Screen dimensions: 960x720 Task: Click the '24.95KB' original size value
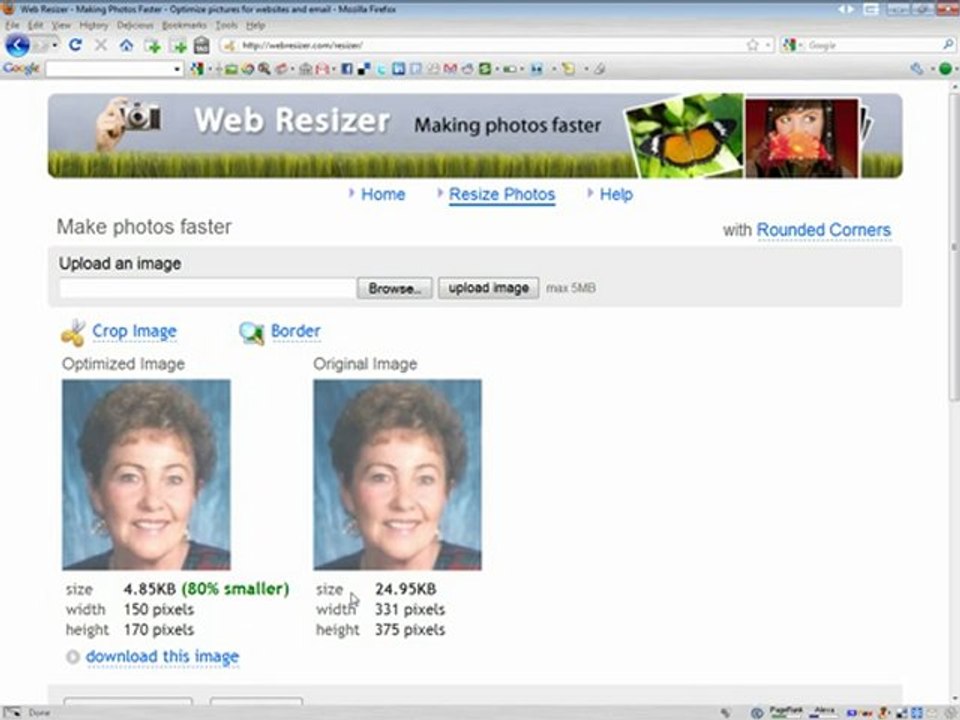405,589
